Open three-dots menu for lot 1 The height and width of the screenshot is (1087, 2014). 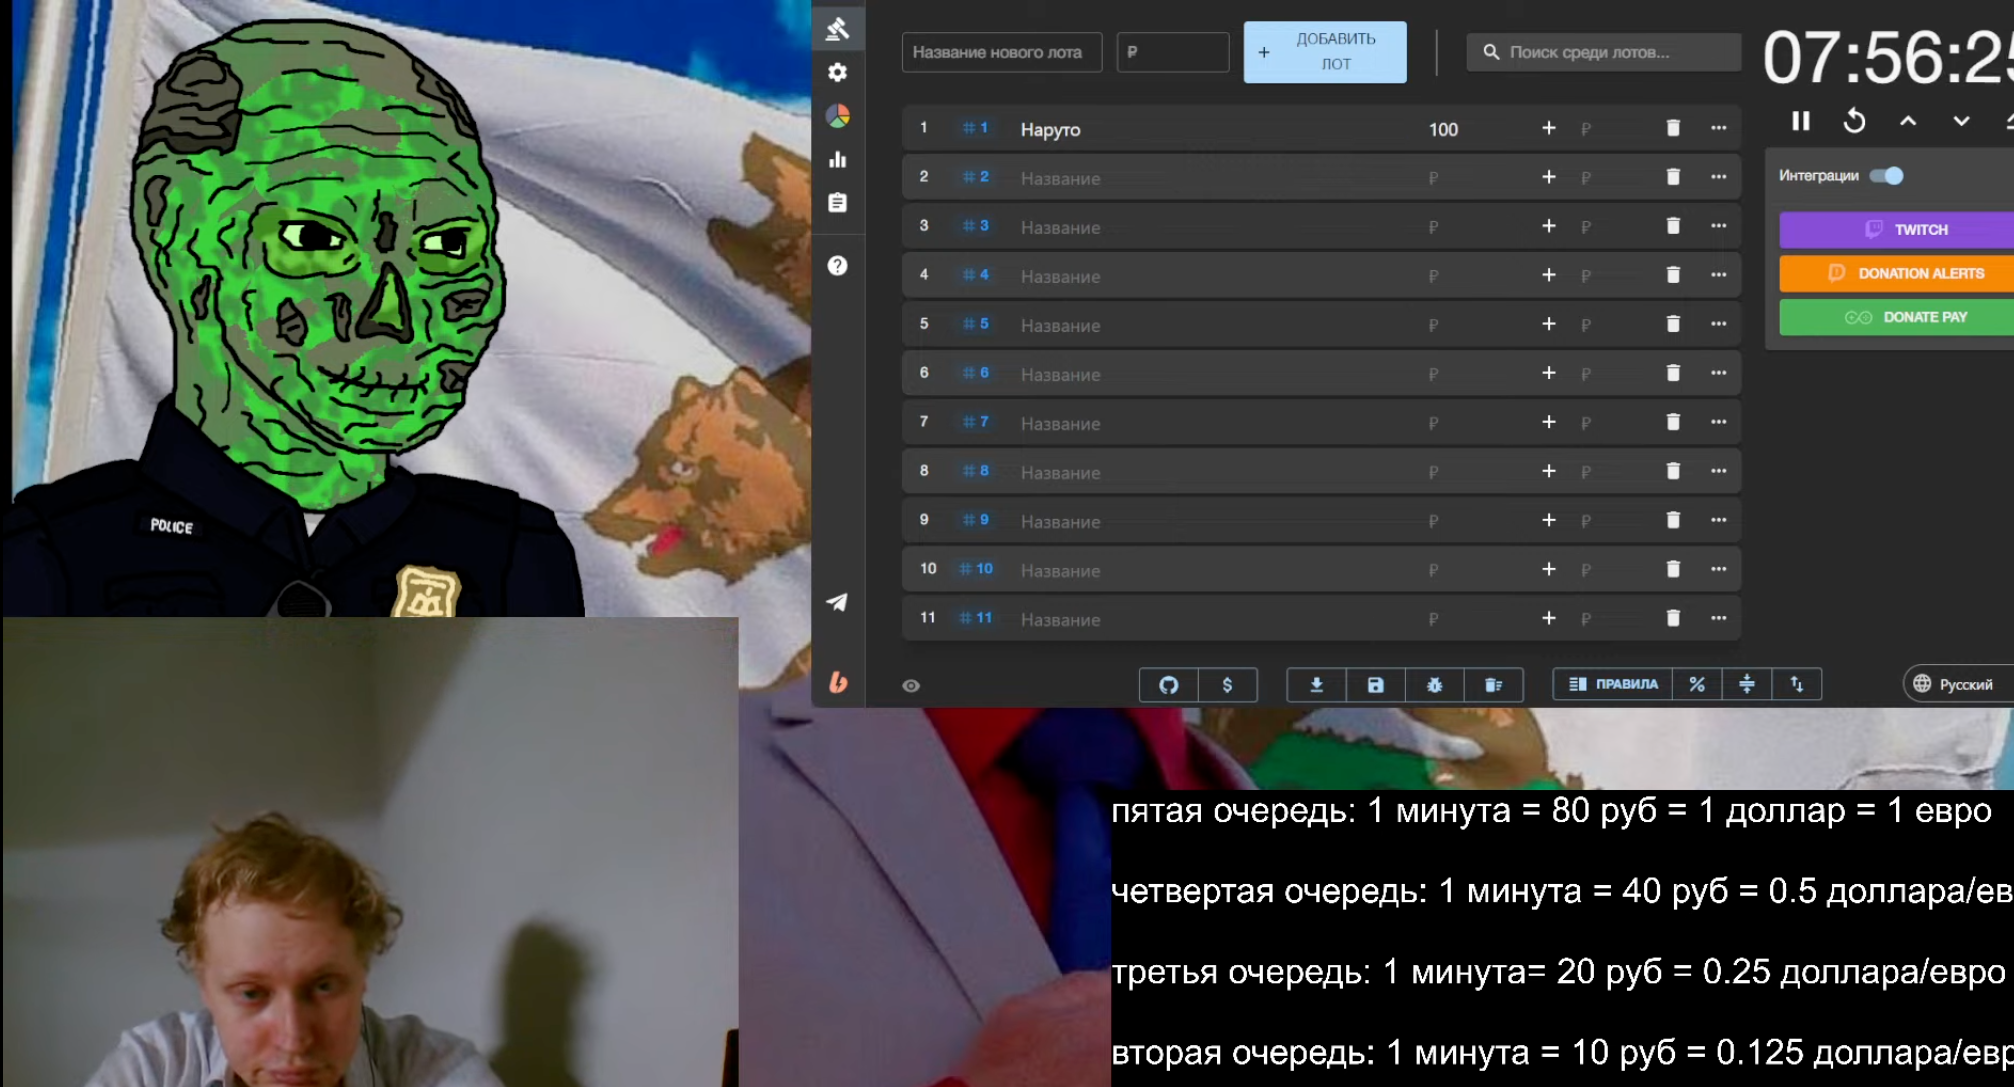coord(1719,128)
